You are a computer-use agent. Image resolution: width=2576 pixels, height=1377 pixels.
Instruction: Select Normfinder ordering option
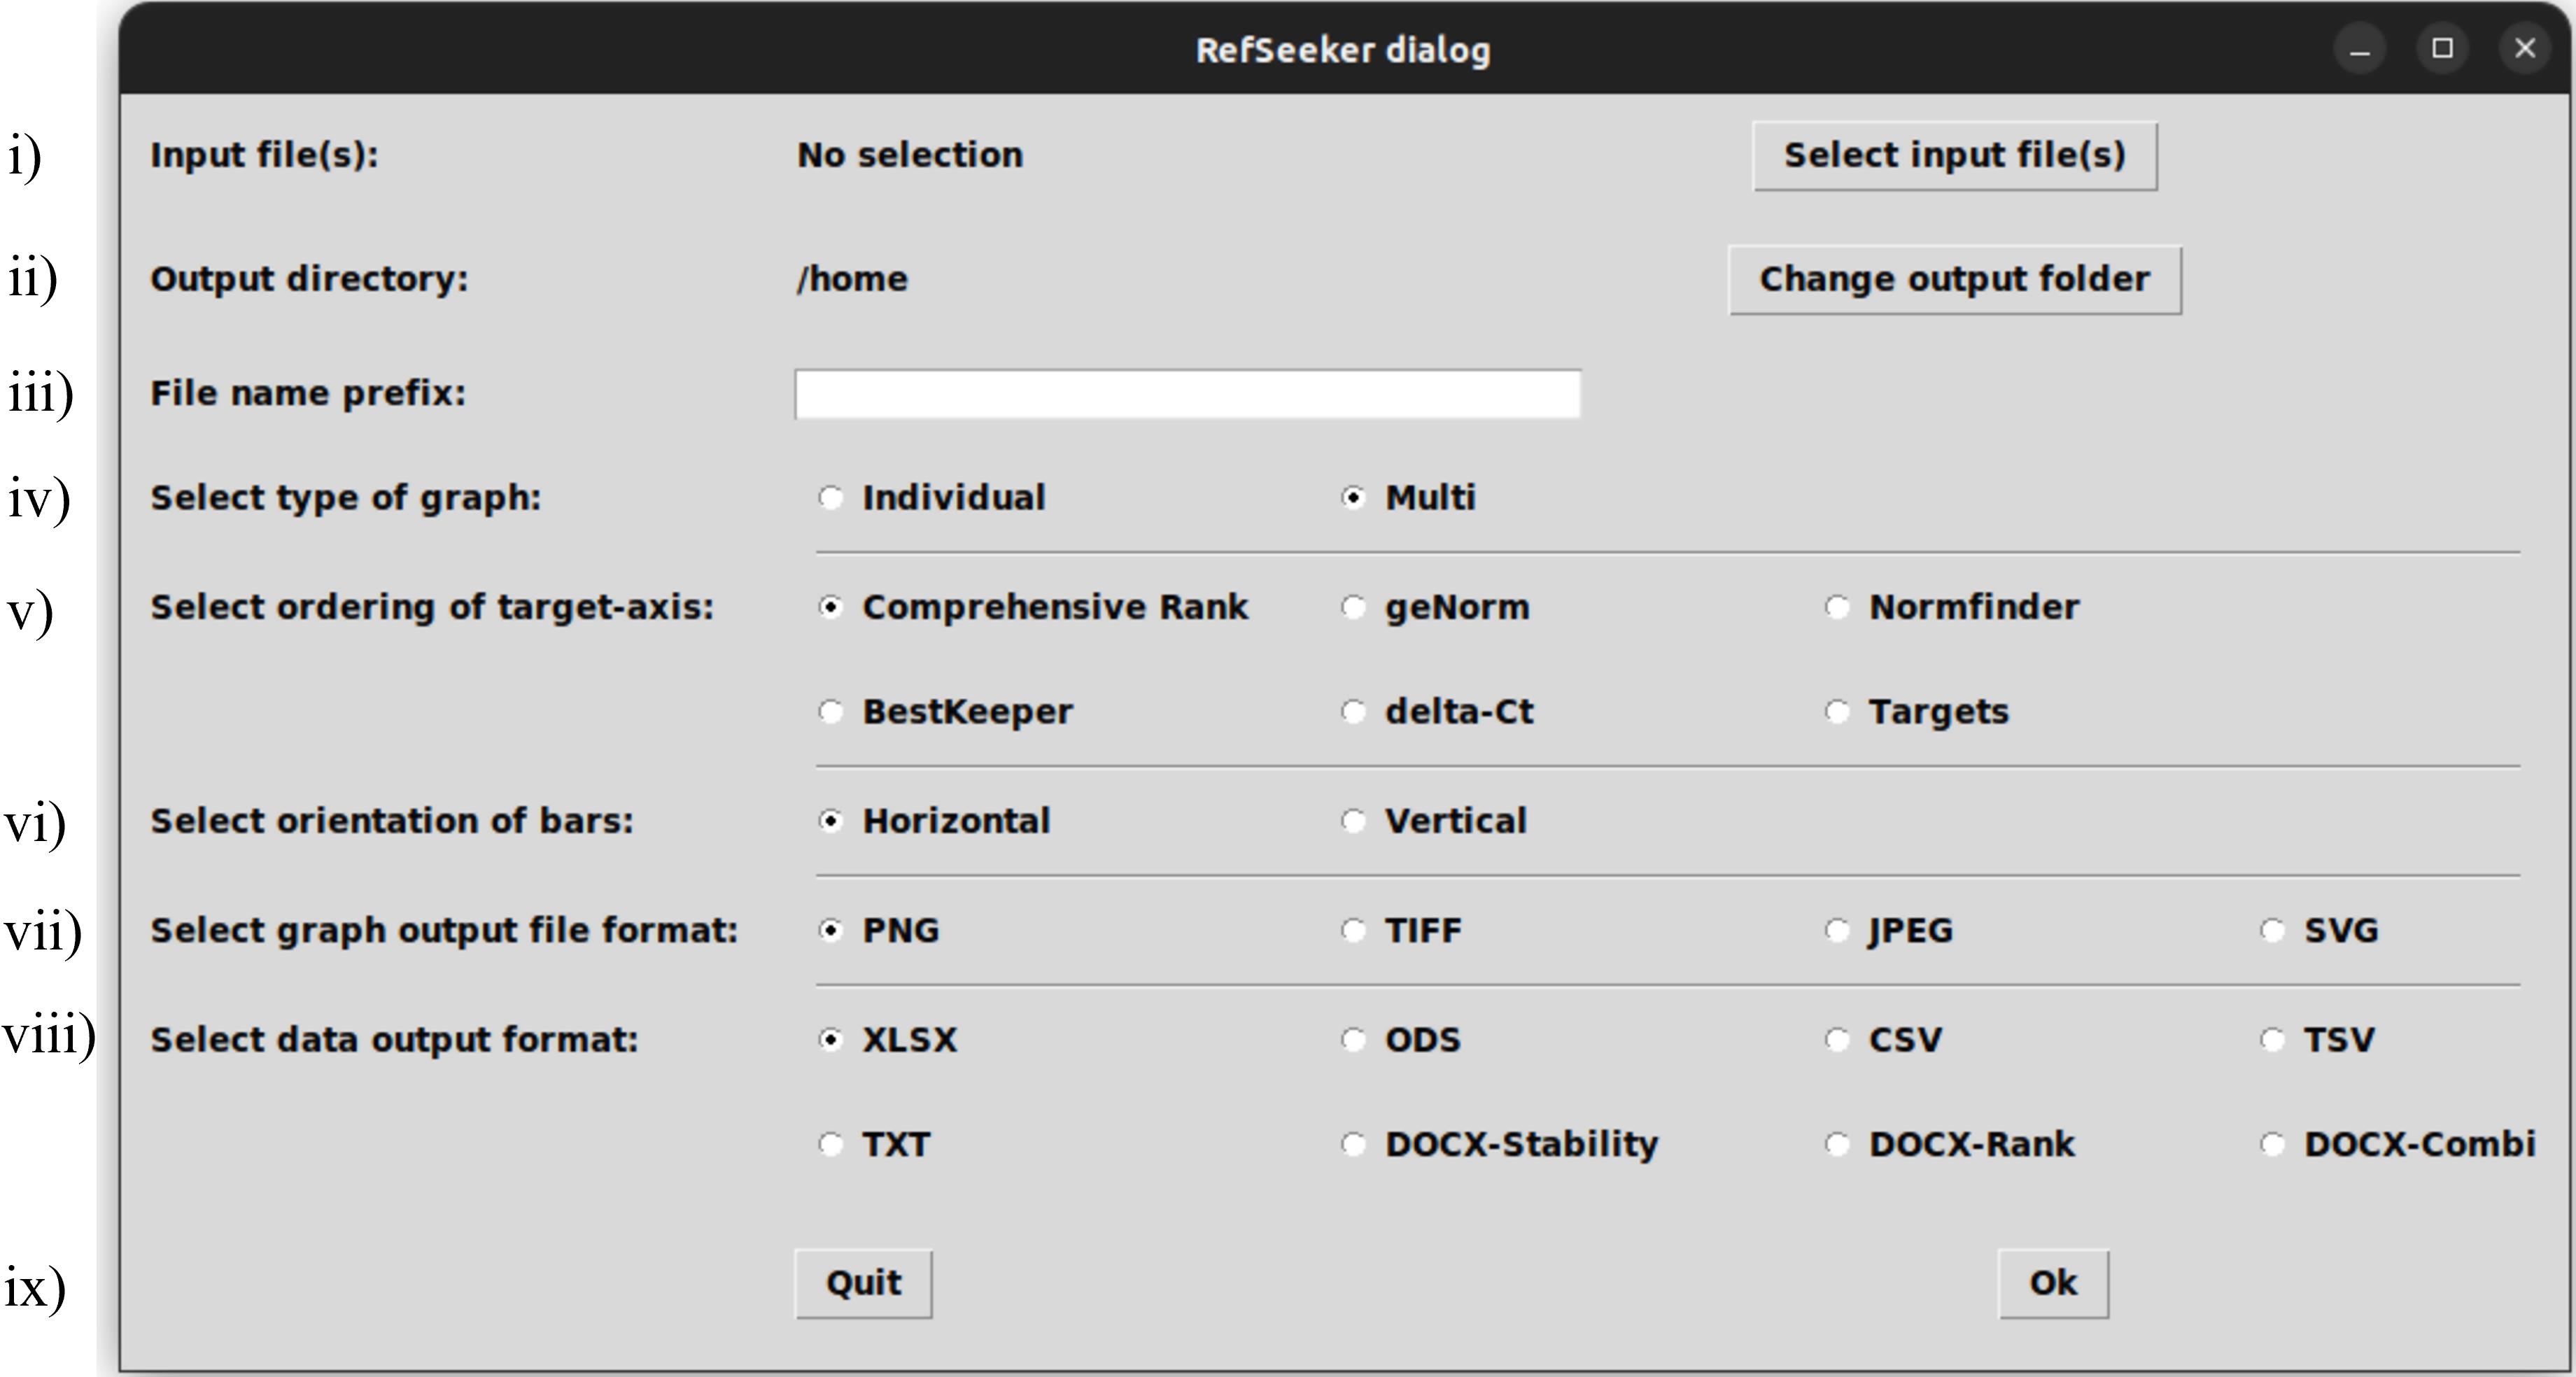[1952, 607]
